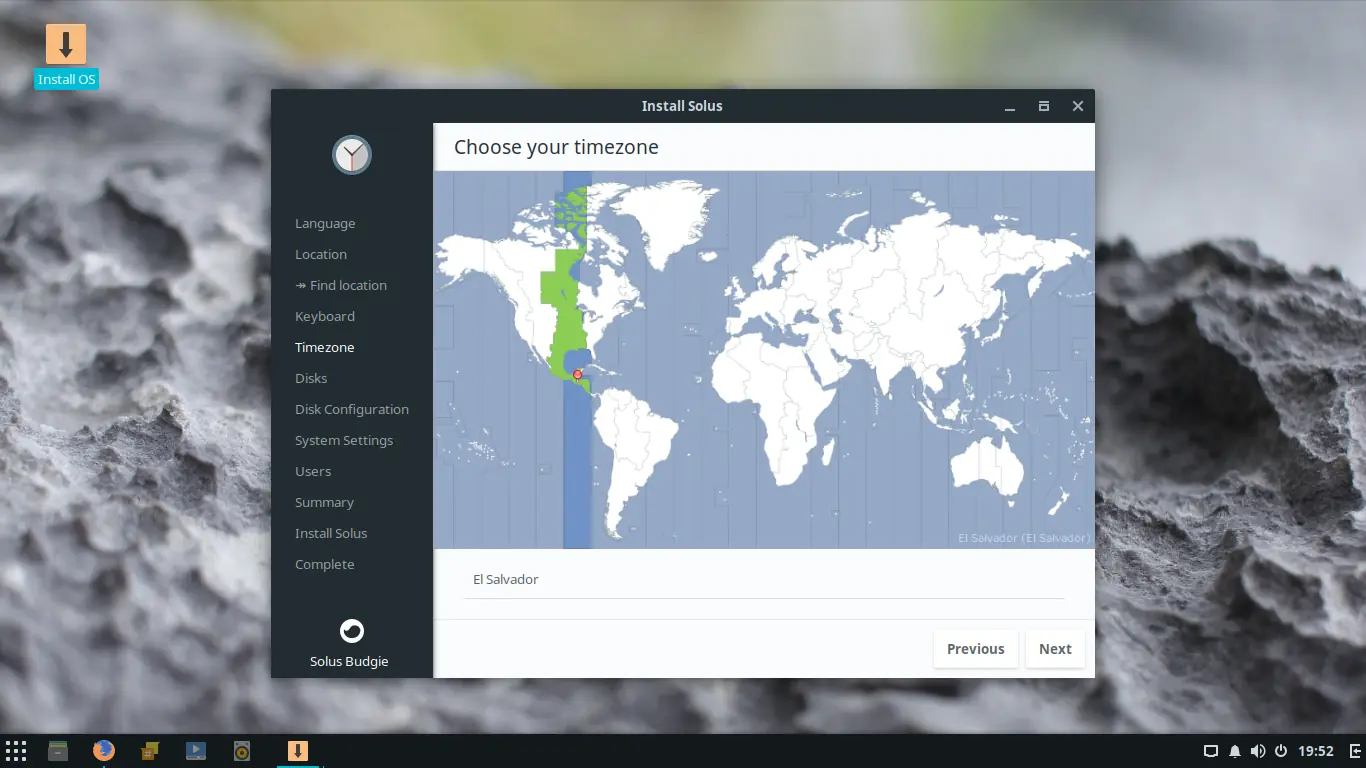The height and width of the screenshot is (768, 1366).
Task: Open the software center panel icon
Action: click(150, 751)
